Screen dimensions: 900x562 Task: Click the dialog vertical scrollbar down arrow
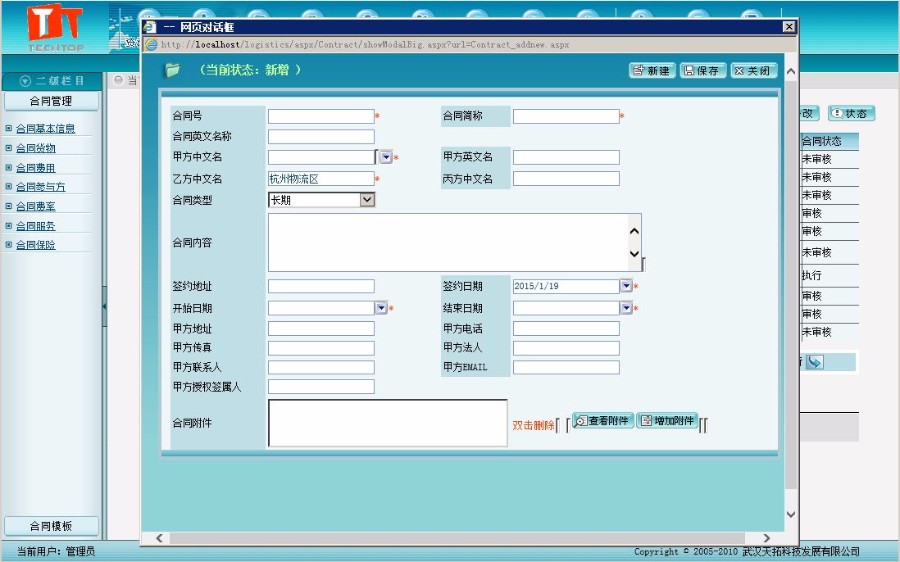pos(790,514)
